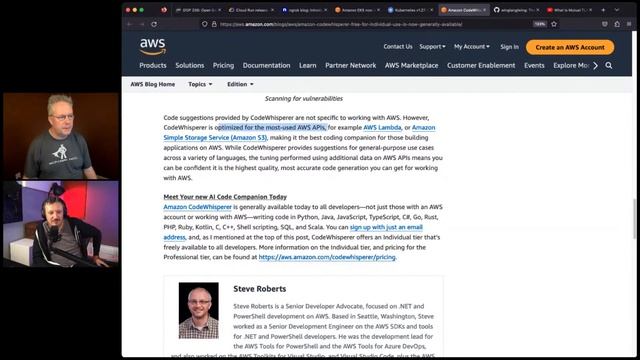Open the Products menu
This screenshot has width=640, height=360.
click(153, 65)
